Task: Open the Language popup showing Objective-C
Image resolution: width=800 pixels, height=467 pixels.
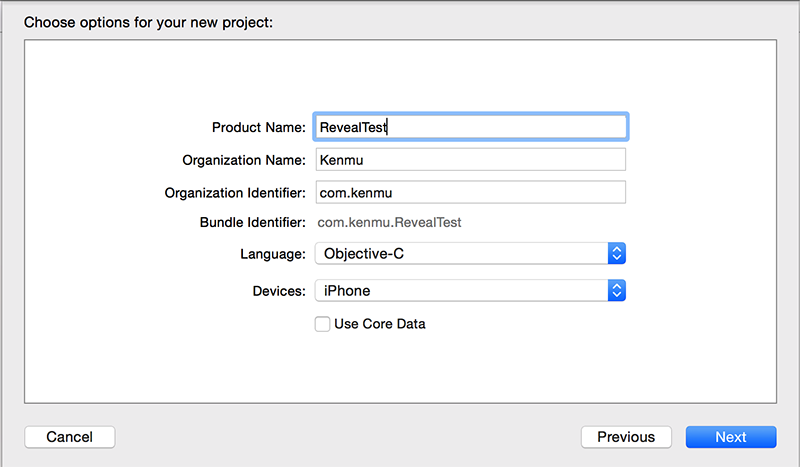Action: (470, 254)
